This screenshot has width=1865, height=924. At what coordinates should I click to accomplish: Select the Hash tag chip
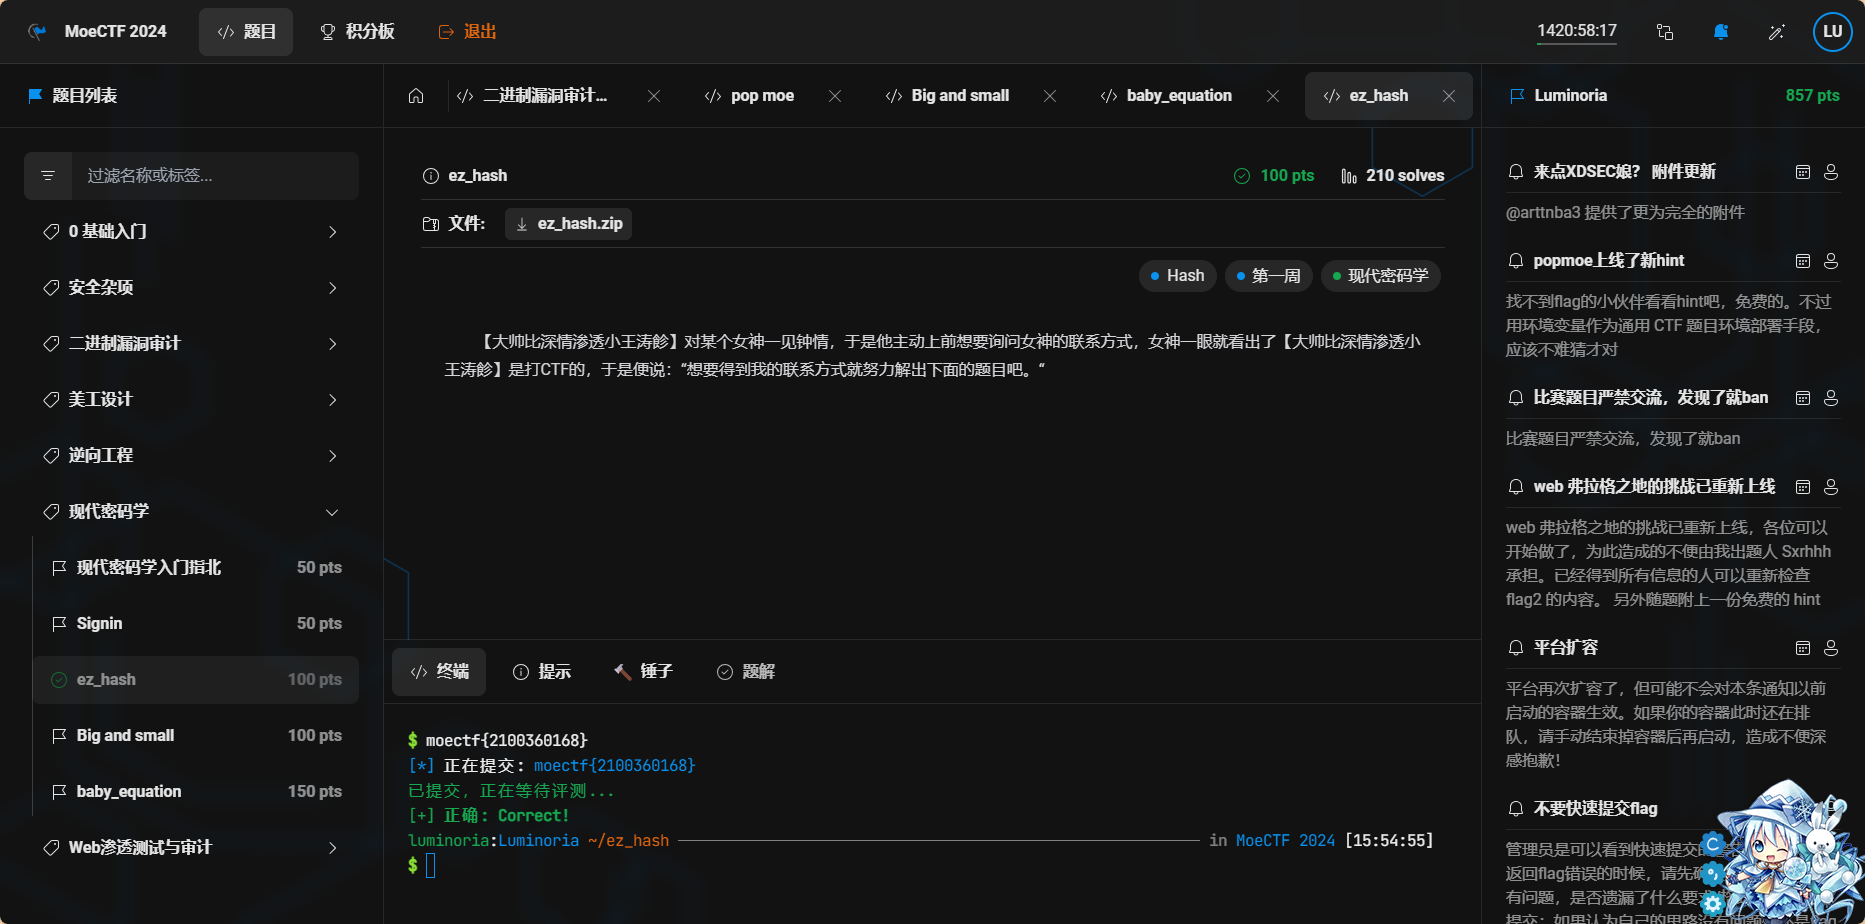click(1177, 276)
